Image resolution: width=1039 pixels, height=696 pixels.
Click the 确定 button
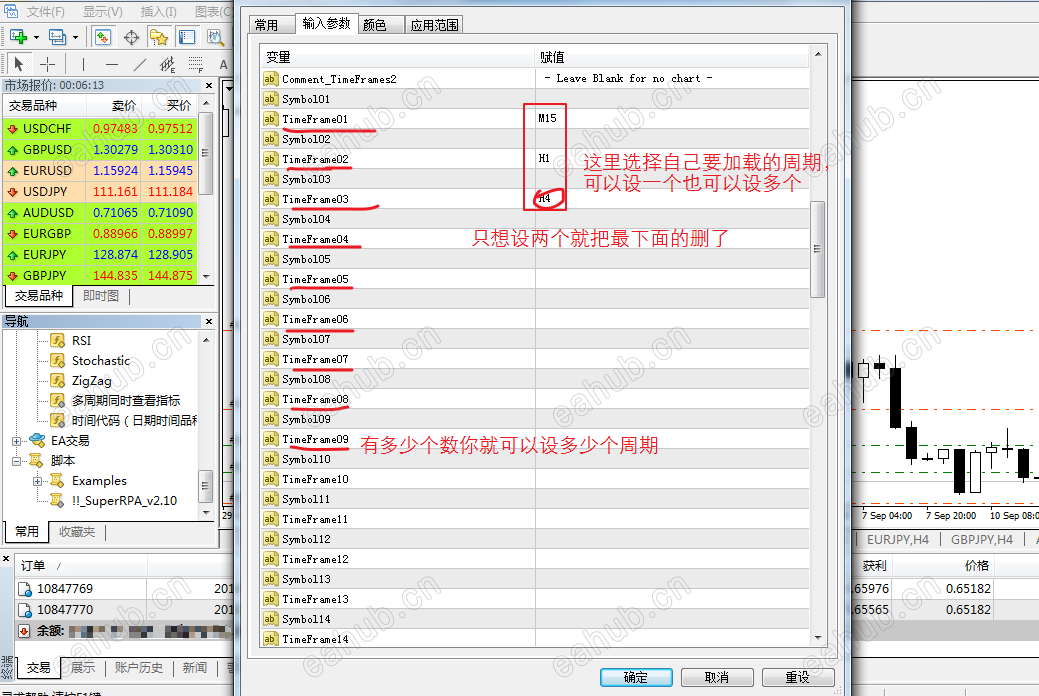[x=636, y=677]
